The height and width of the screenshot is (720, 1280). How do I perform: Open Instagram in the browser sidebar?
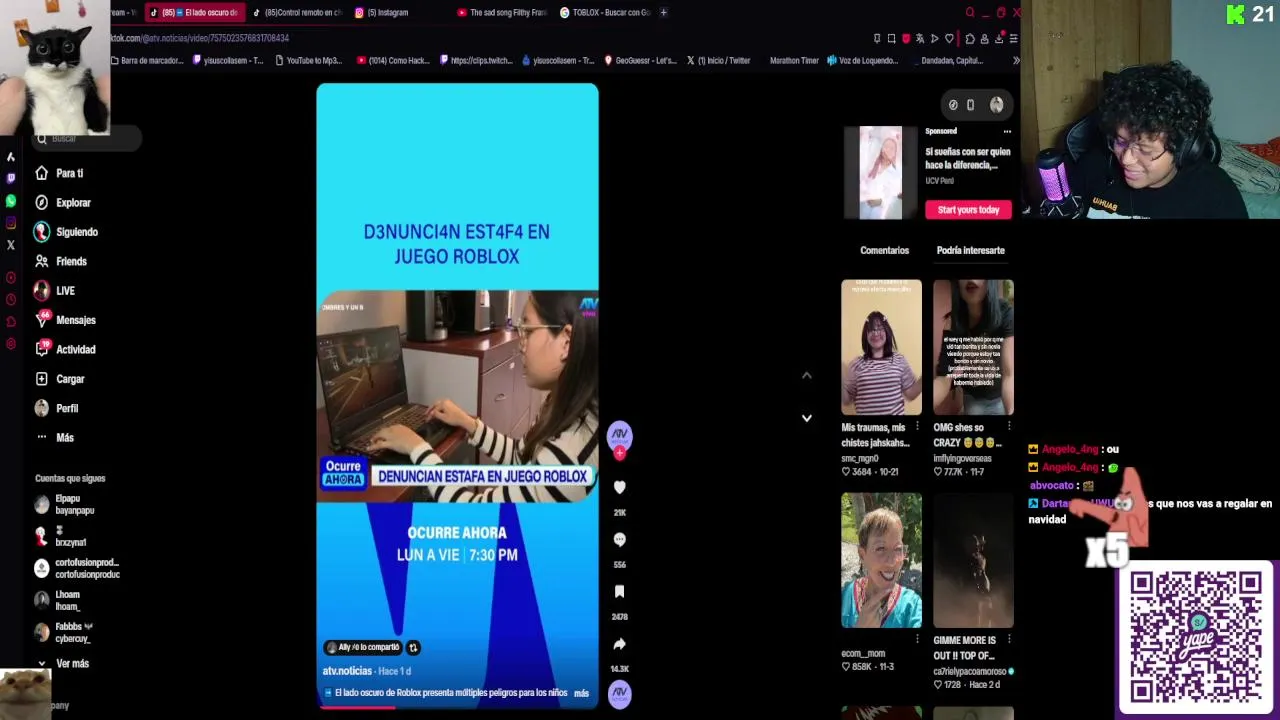pyautogui.click(x=11, y=223)
